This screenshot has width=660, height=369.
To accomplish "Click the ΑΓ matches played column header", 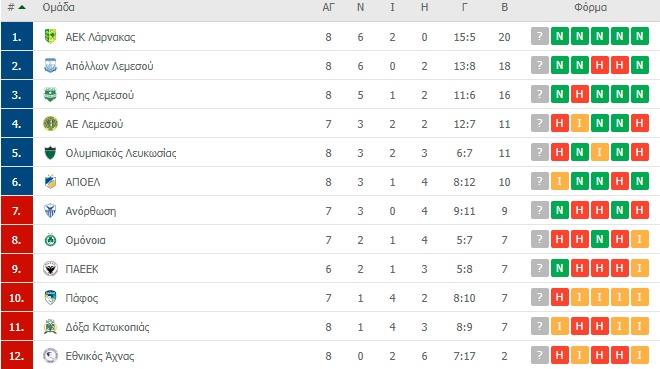I will pyautogui.click(x=328, y=7).
